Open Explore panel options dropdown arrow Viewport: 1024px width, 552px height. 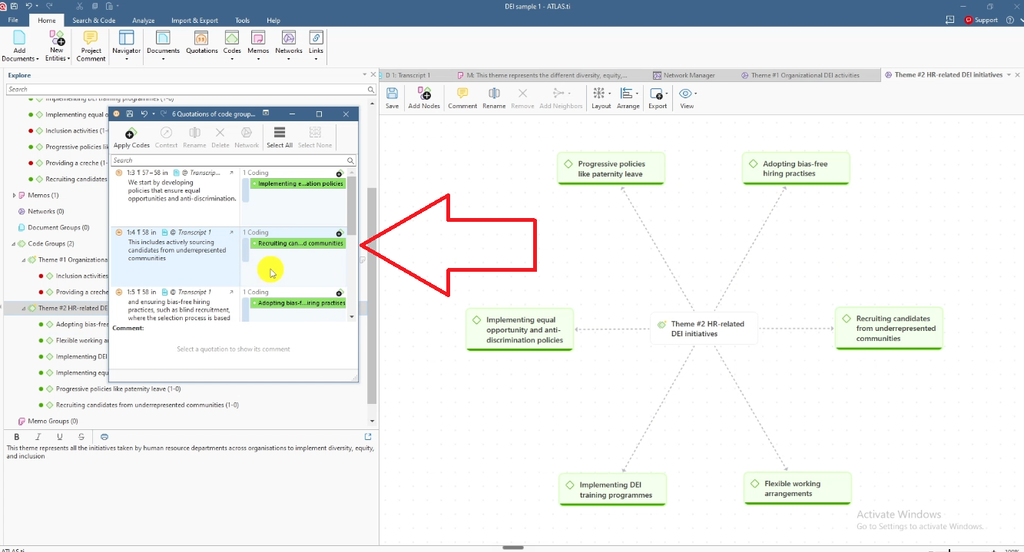364,74
